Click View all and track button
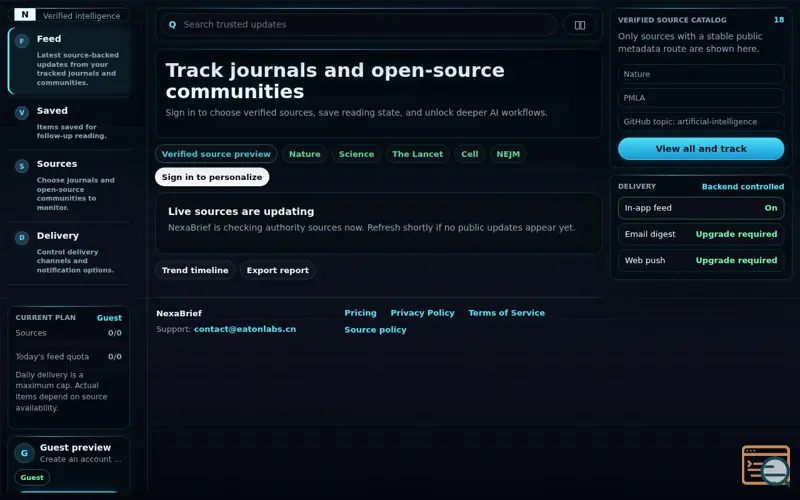Viewport: 800px width, 500px height. click(701, 148)
